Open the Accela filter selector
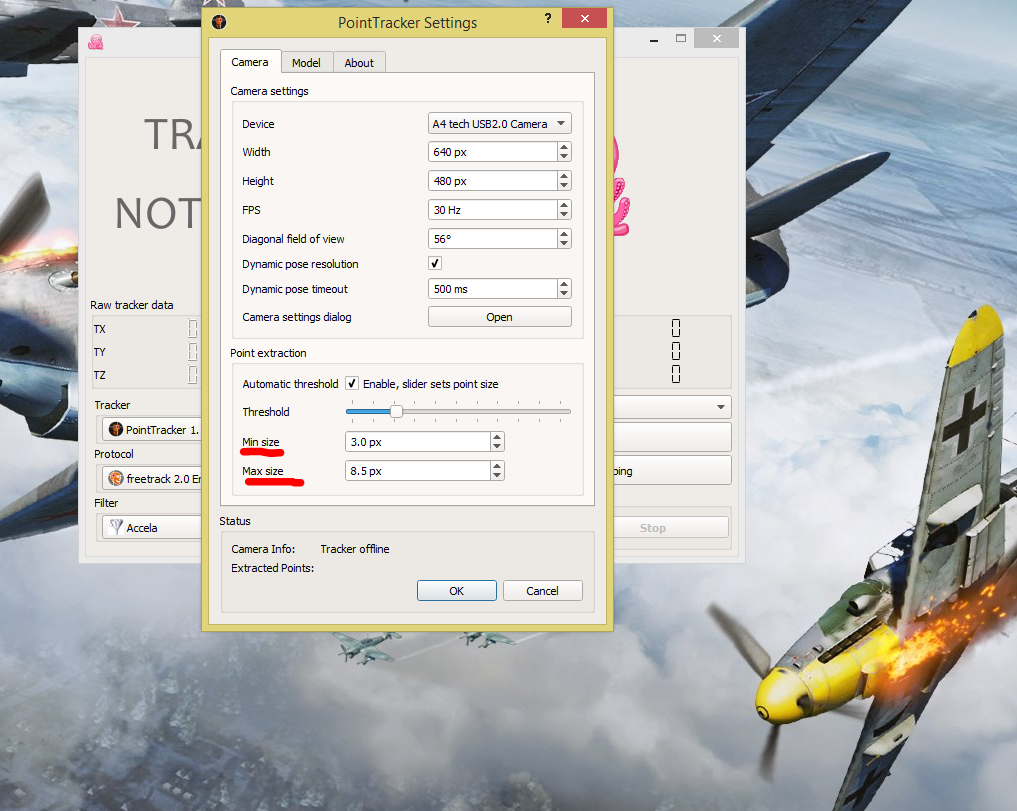Screen dimensions: 1017x811 (150, 527)
